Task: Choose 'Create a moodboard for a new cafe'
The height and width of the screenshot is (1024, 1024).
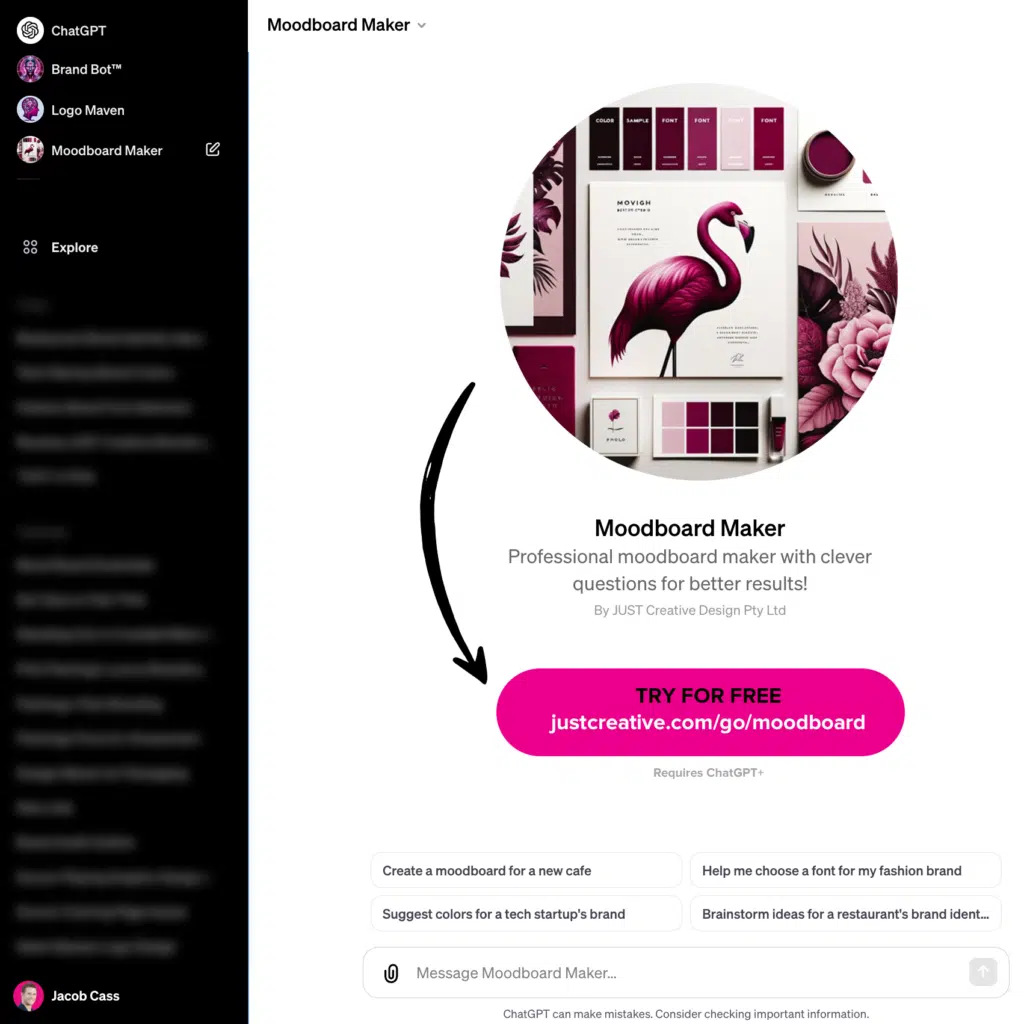Action: 526,871
